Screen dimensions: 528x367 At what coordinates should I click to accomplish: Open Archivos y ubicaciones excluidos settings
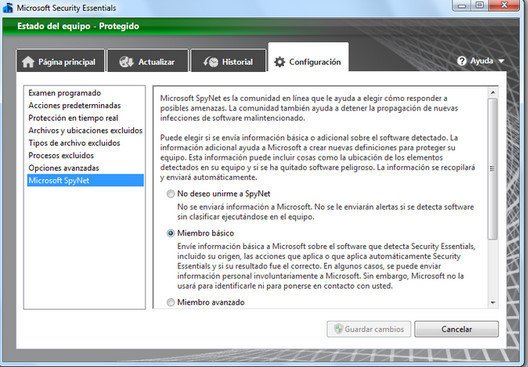tap(85, 130)
